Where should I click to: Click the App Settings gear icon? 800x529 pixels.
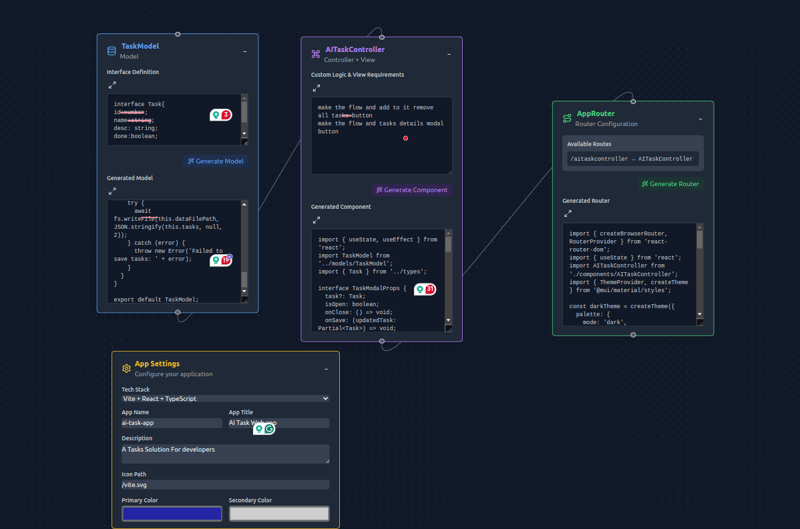126,368
